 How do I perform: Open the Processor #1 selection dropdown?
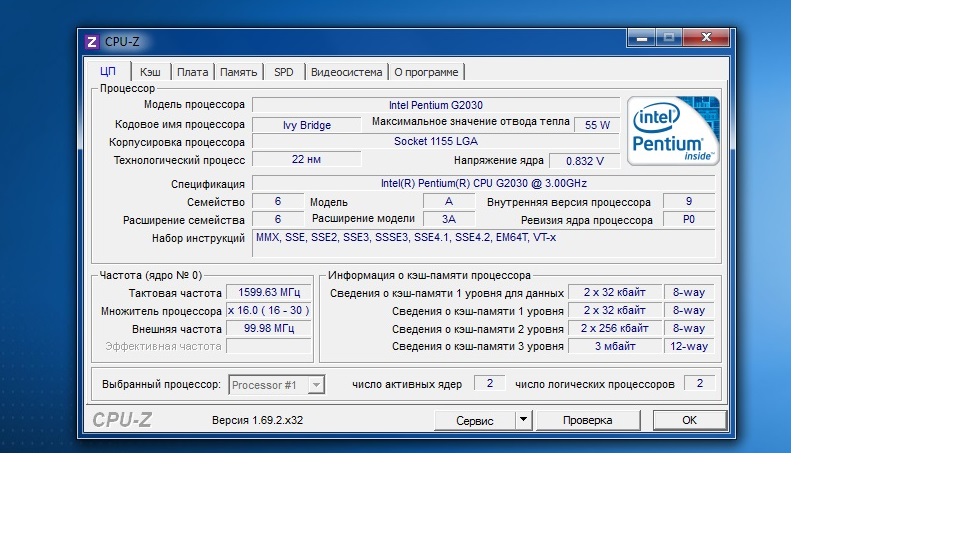click(x=277, y=385)
